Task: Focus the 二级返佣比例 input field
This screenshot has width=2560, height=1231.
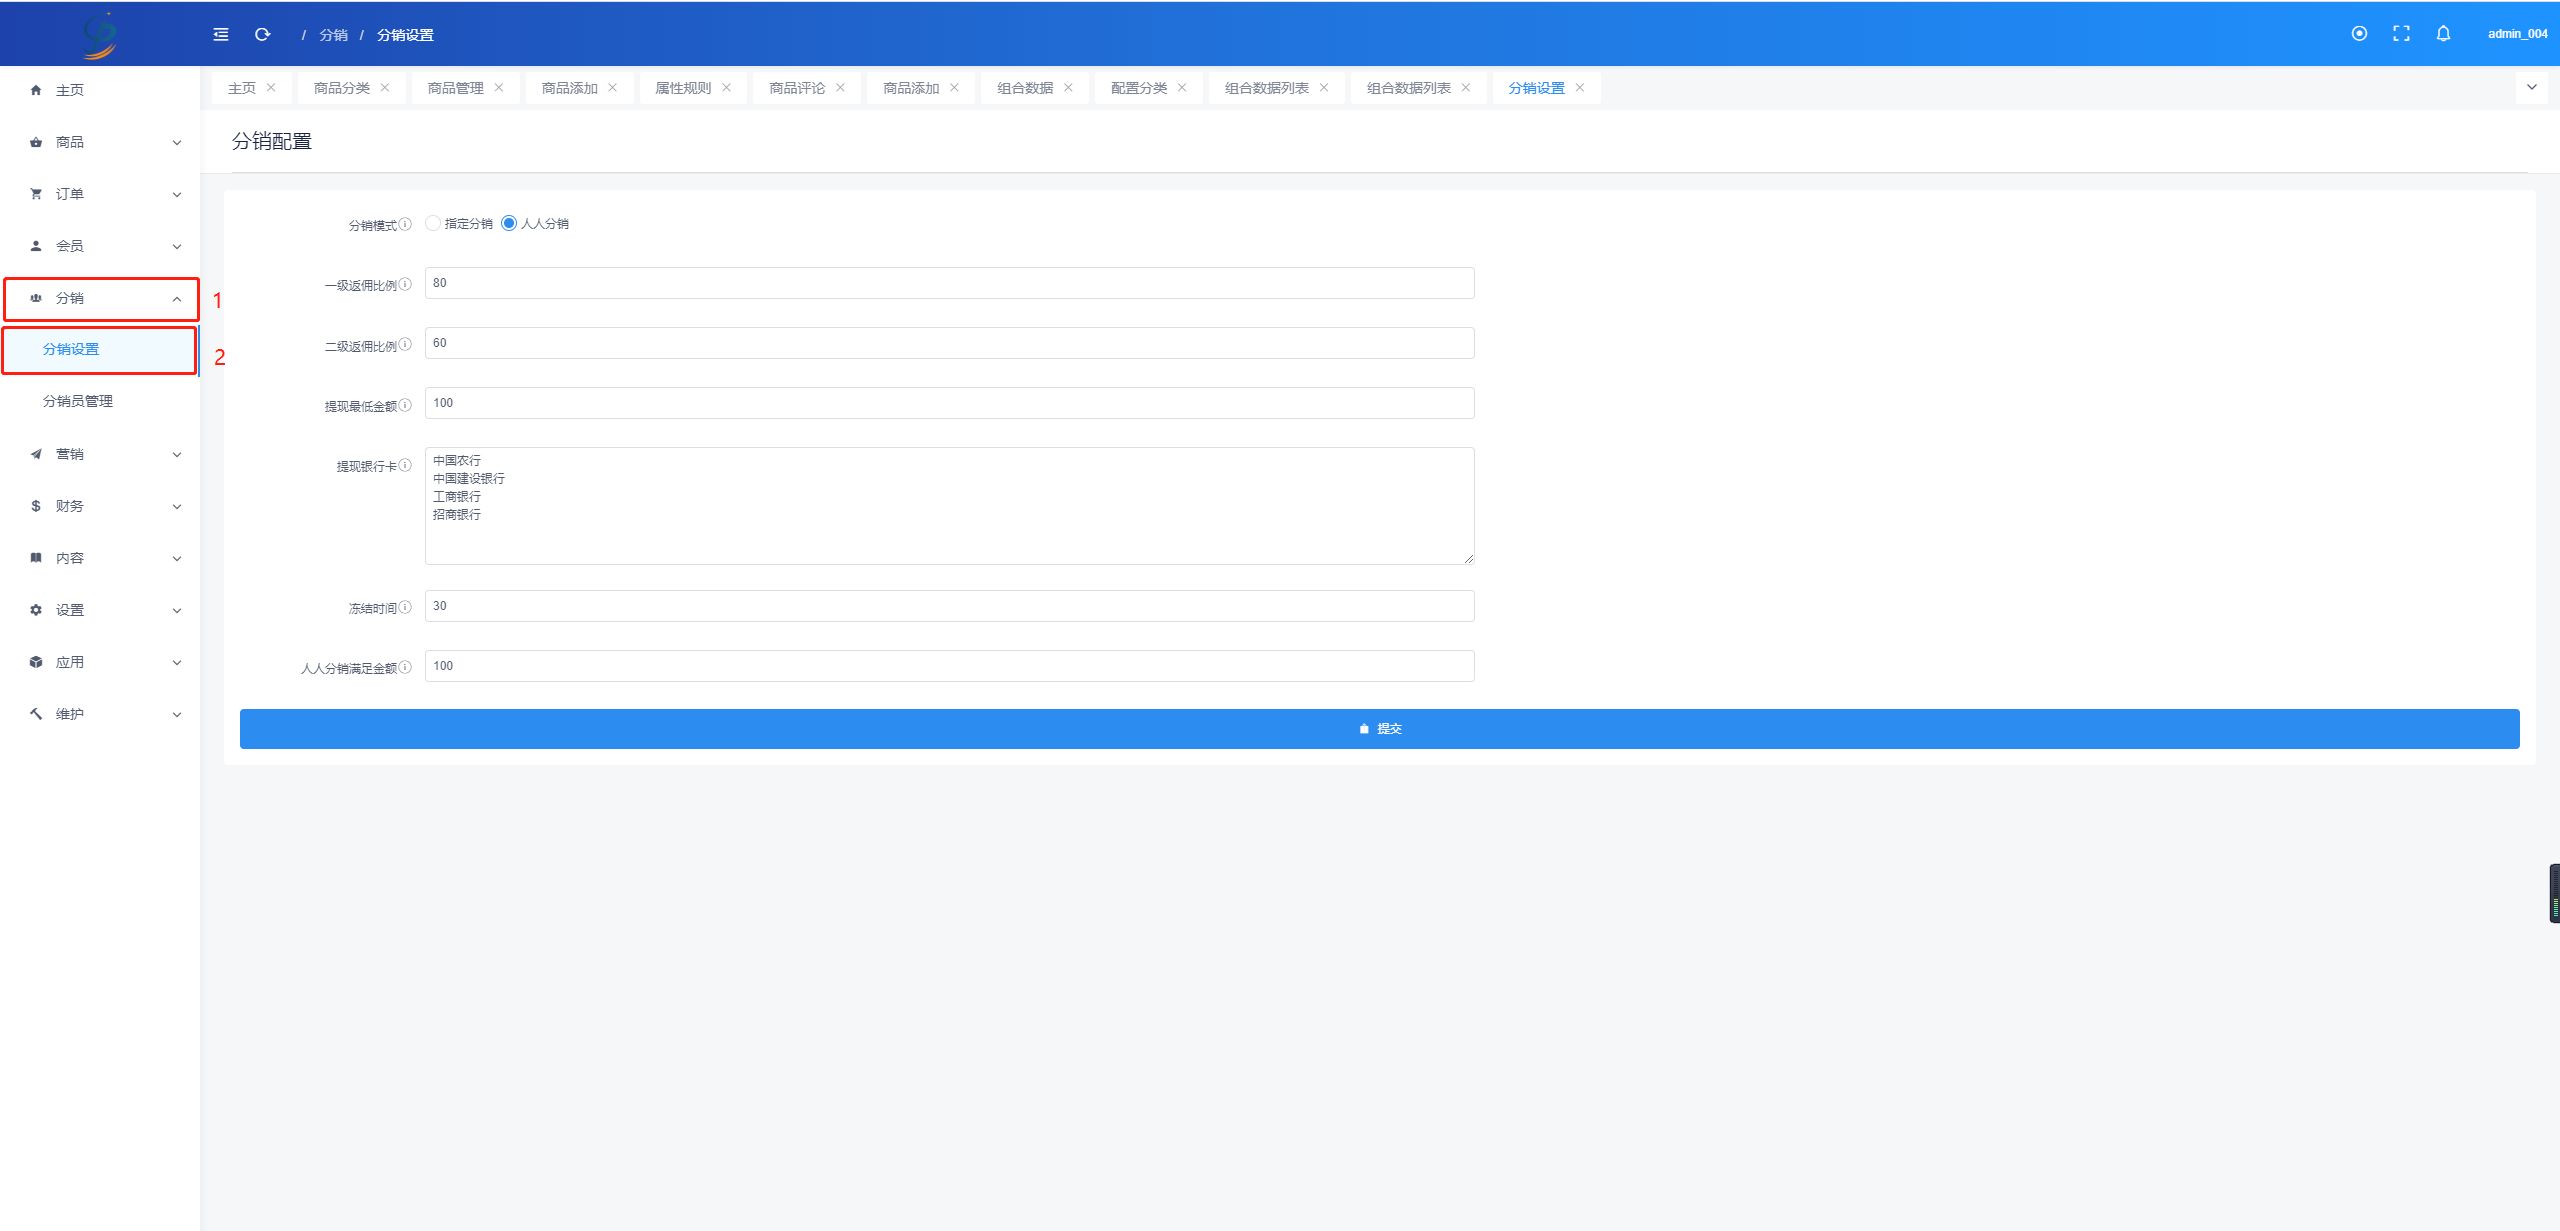Action: [949, 343]
